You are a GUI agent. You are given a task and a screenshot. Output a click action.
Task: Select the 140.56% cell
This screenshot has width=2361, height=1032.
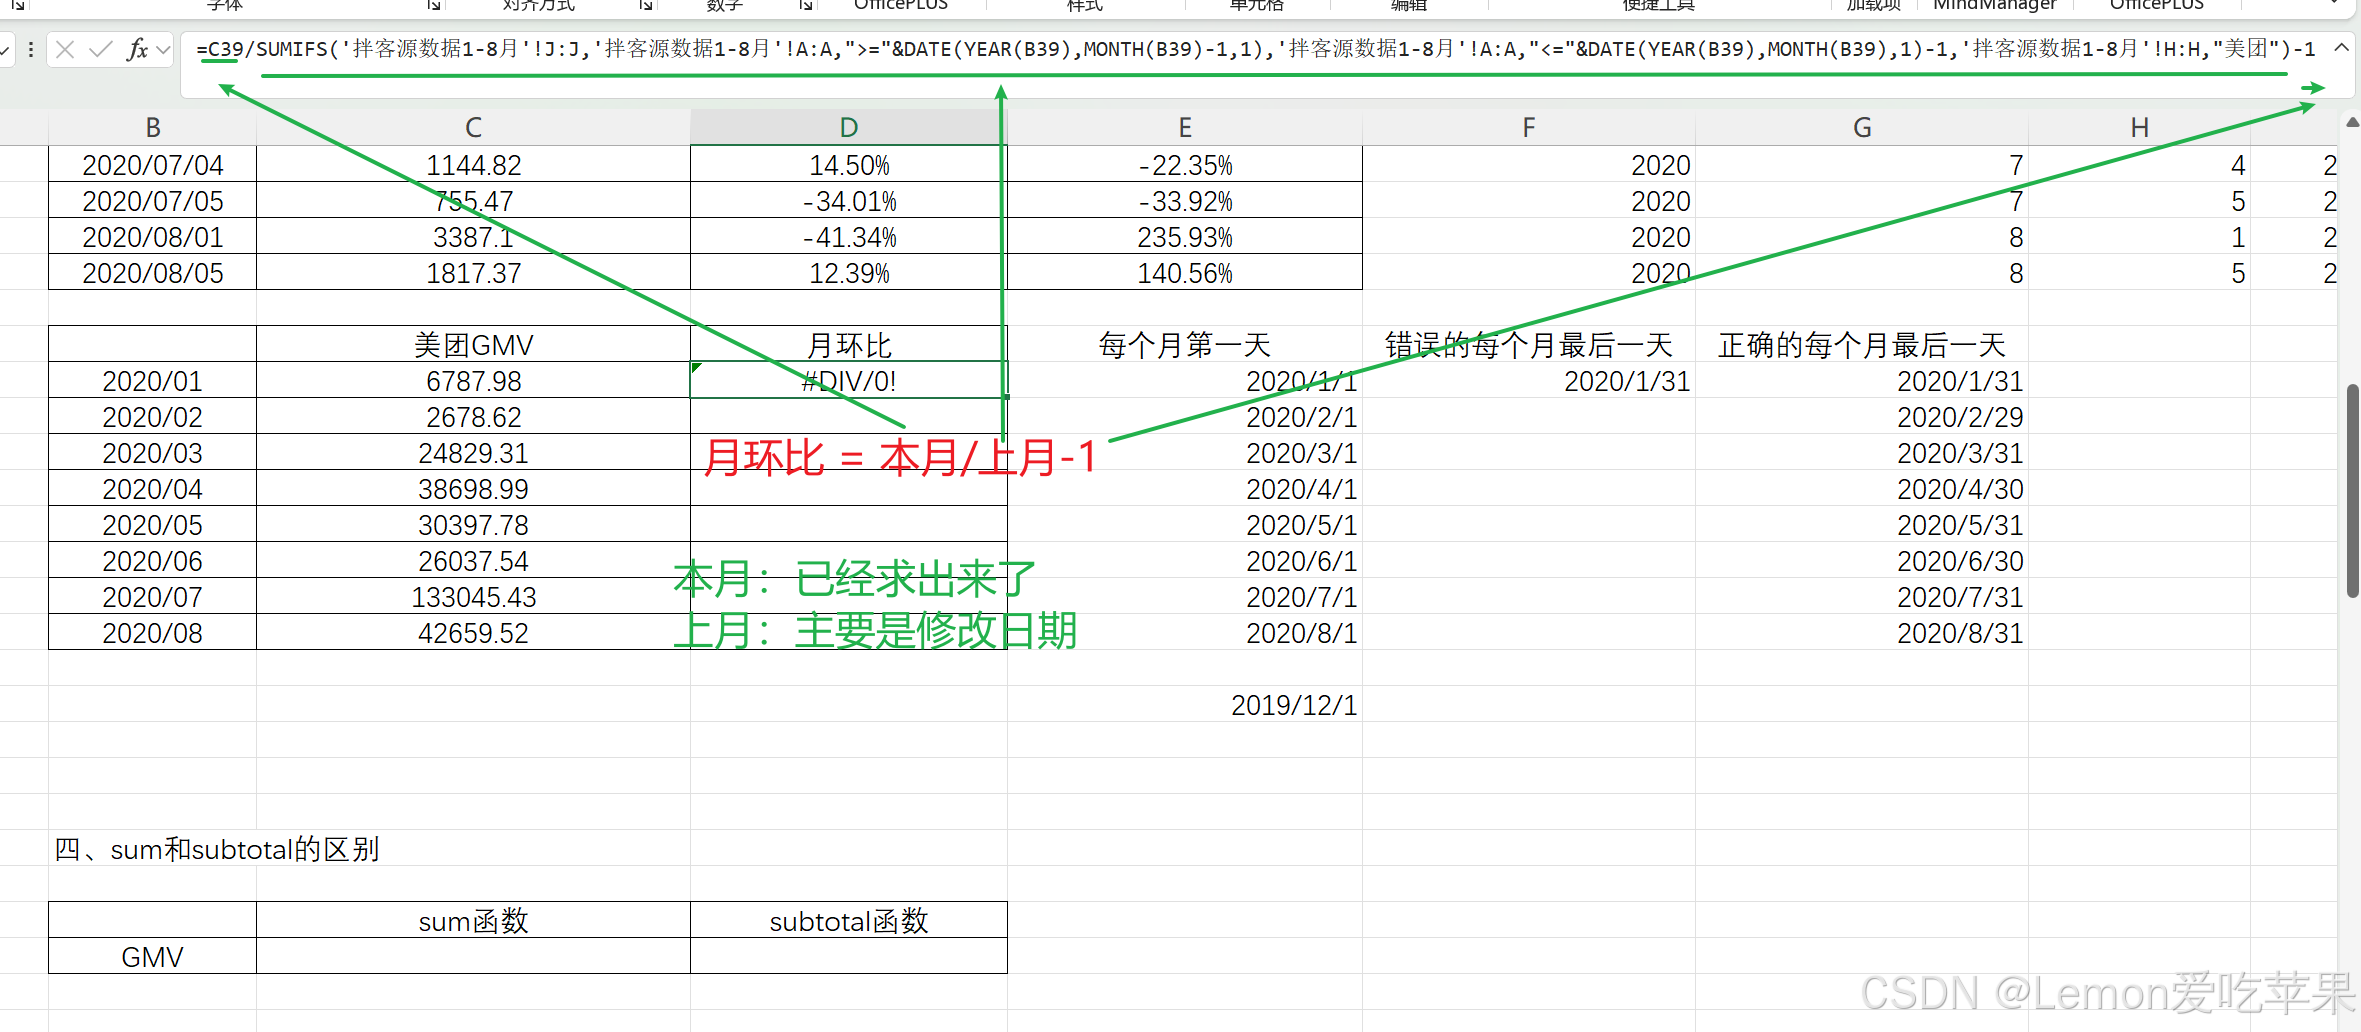click(1185, 272)
